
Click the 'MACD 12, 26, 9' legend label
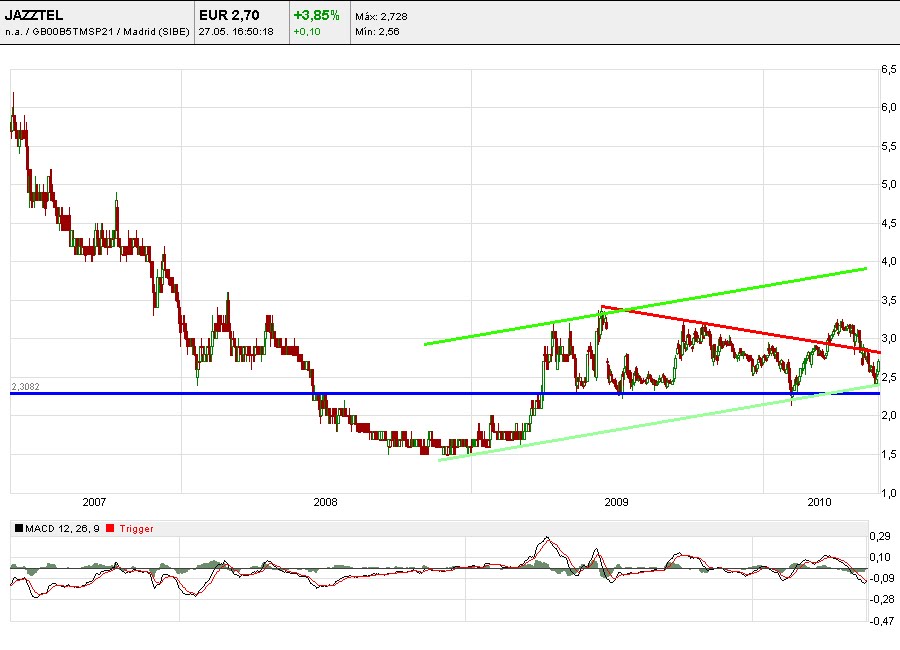(63, 528)
